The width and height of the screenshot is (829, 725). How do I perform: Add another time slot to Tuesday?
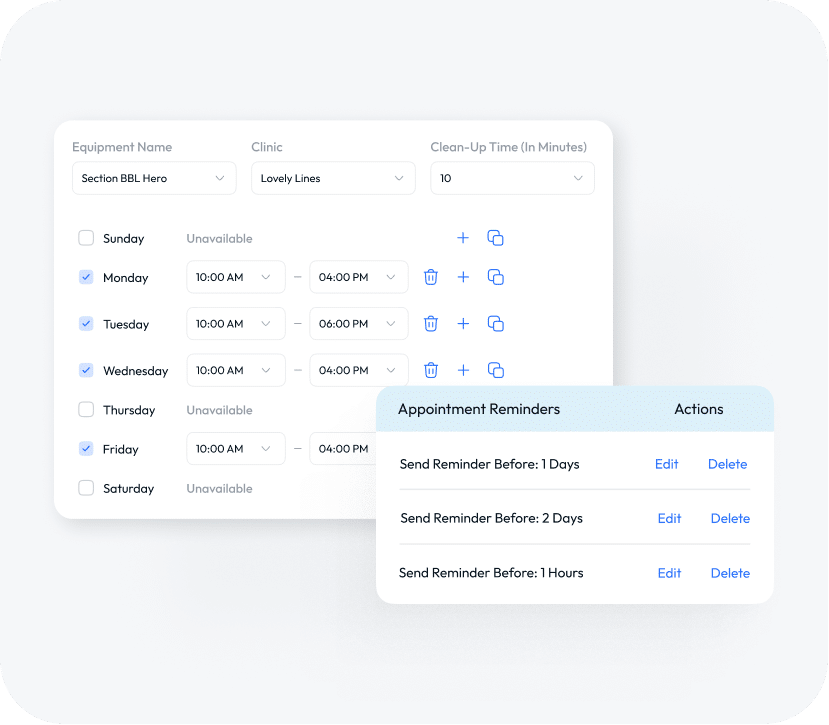tap(463, 324)
